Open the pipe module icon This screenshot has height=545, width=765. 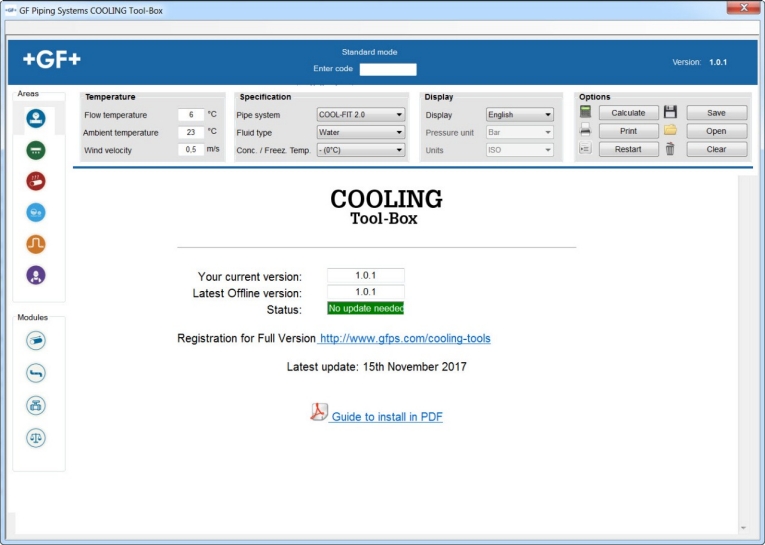tap(36, 341)
